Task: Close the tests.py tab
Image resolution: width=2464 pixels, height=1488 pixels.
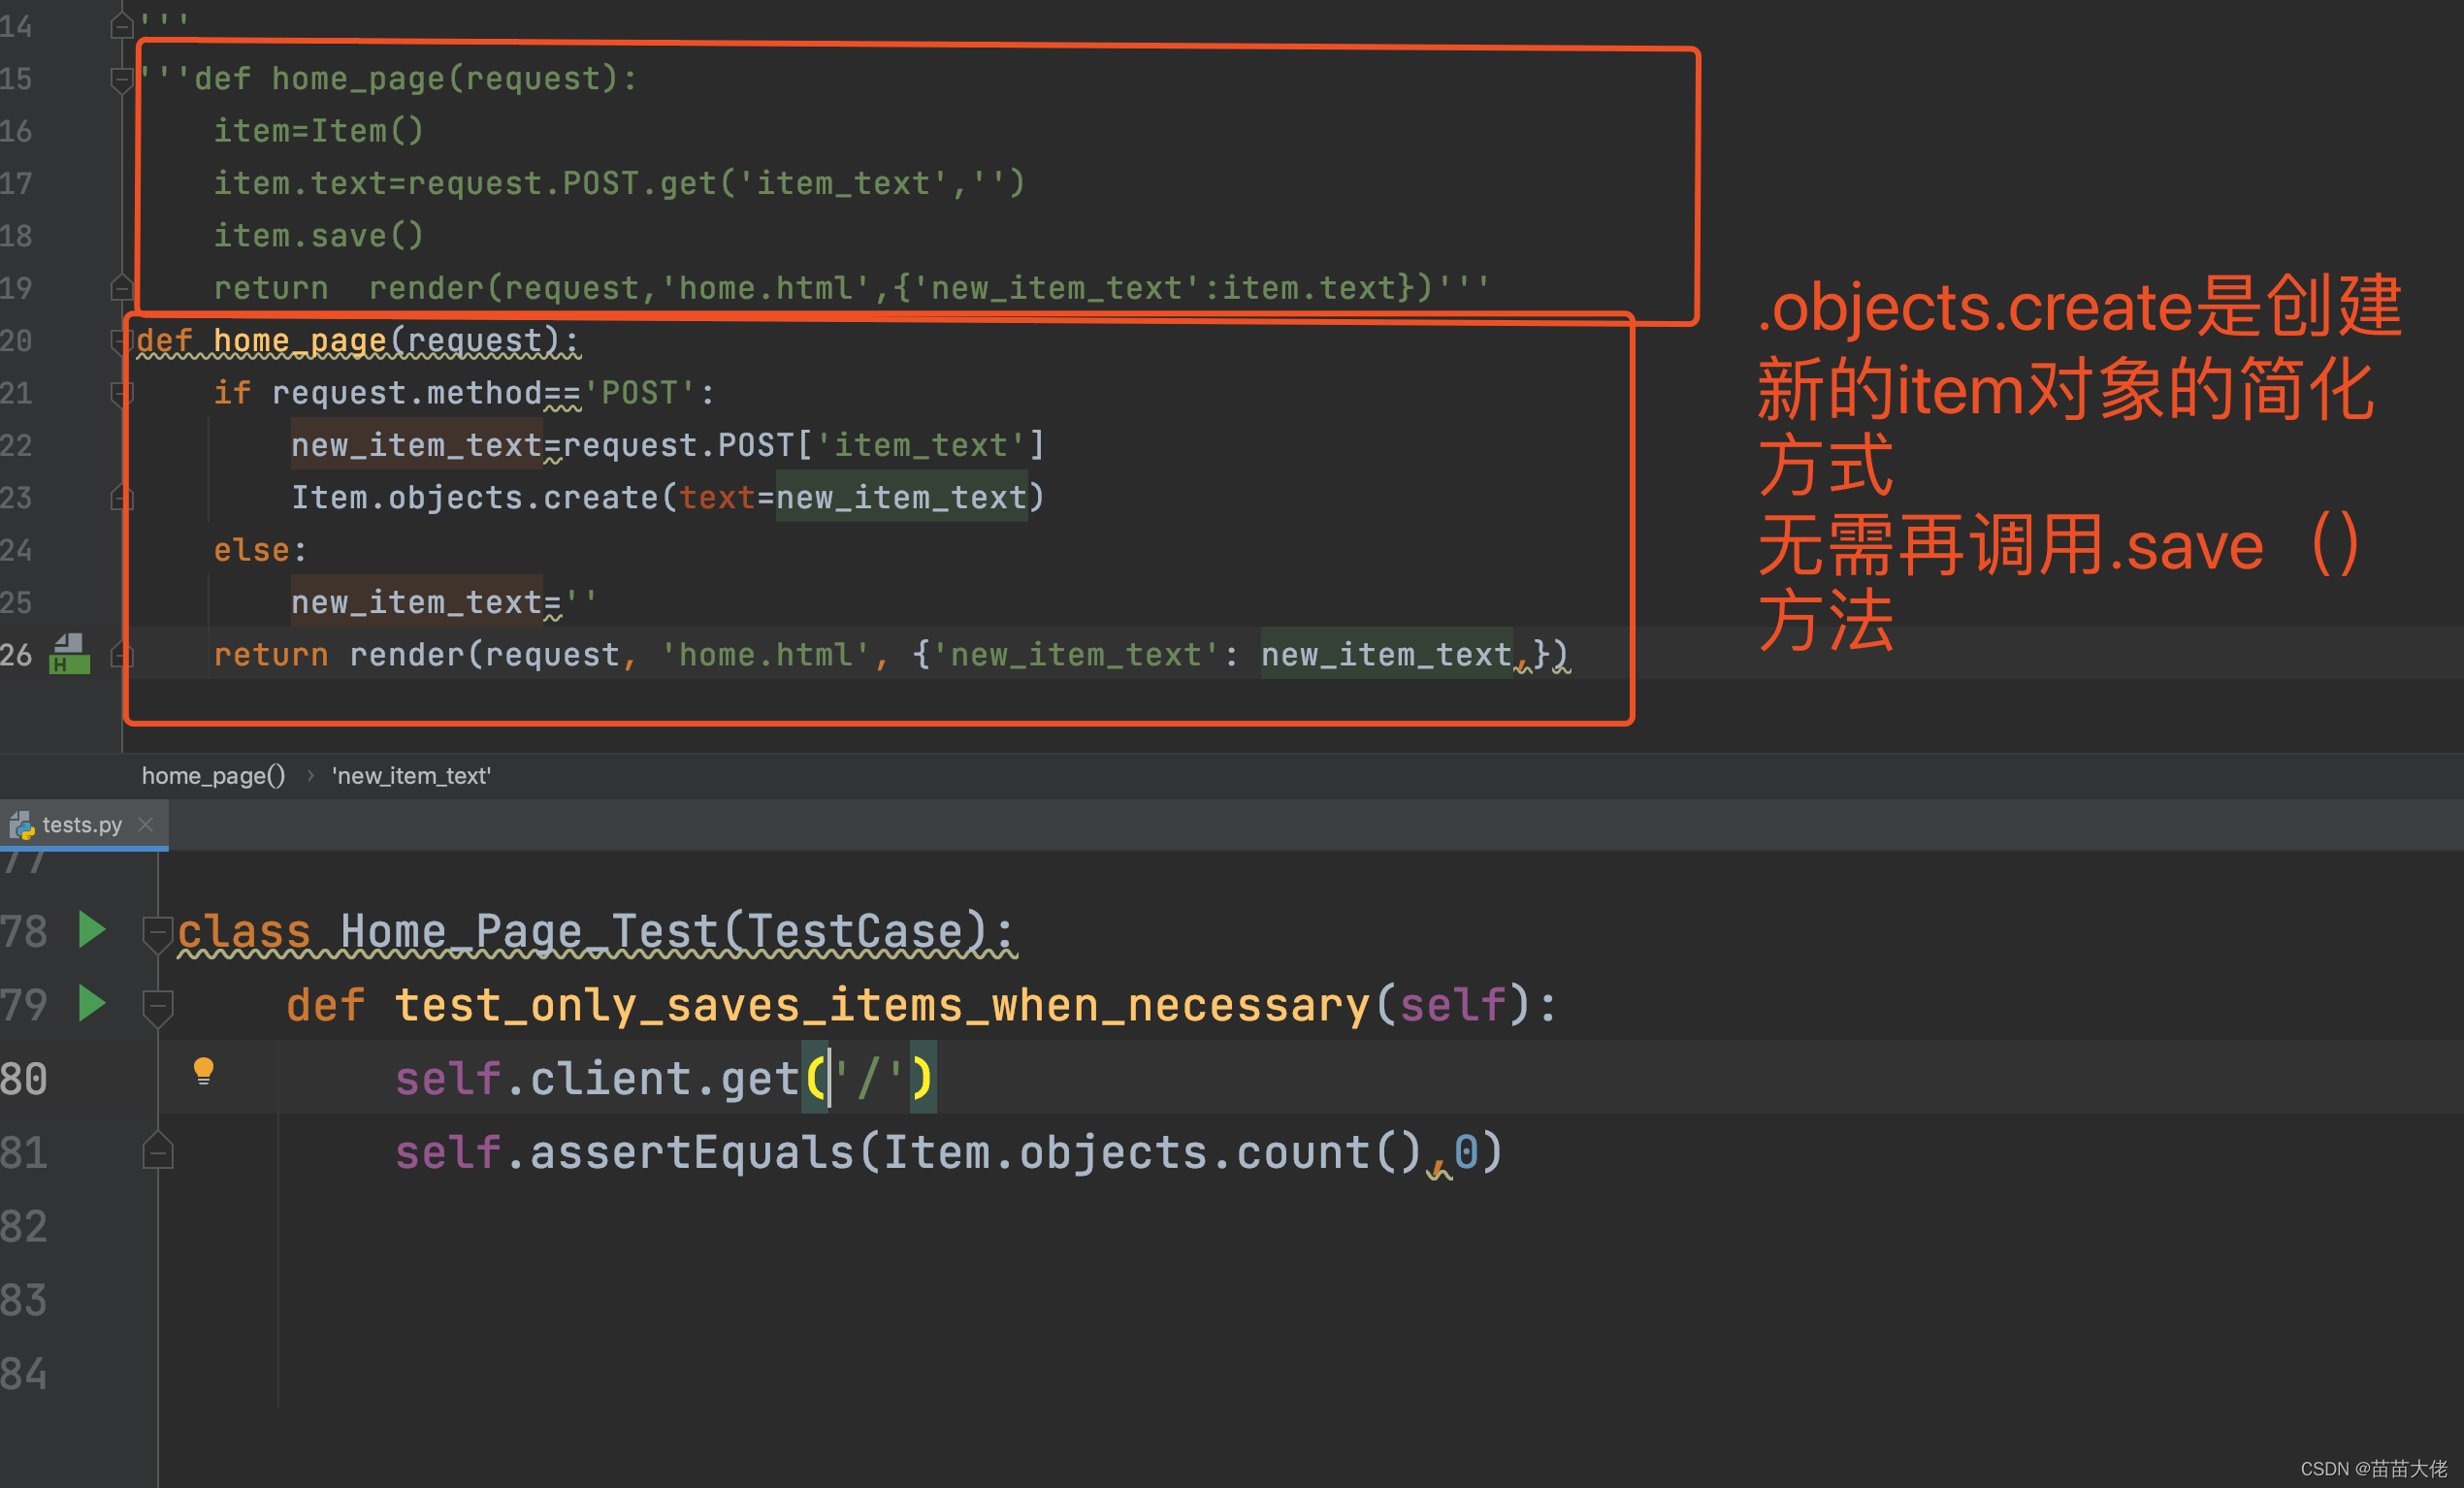Action: click(x=146, y=824)
